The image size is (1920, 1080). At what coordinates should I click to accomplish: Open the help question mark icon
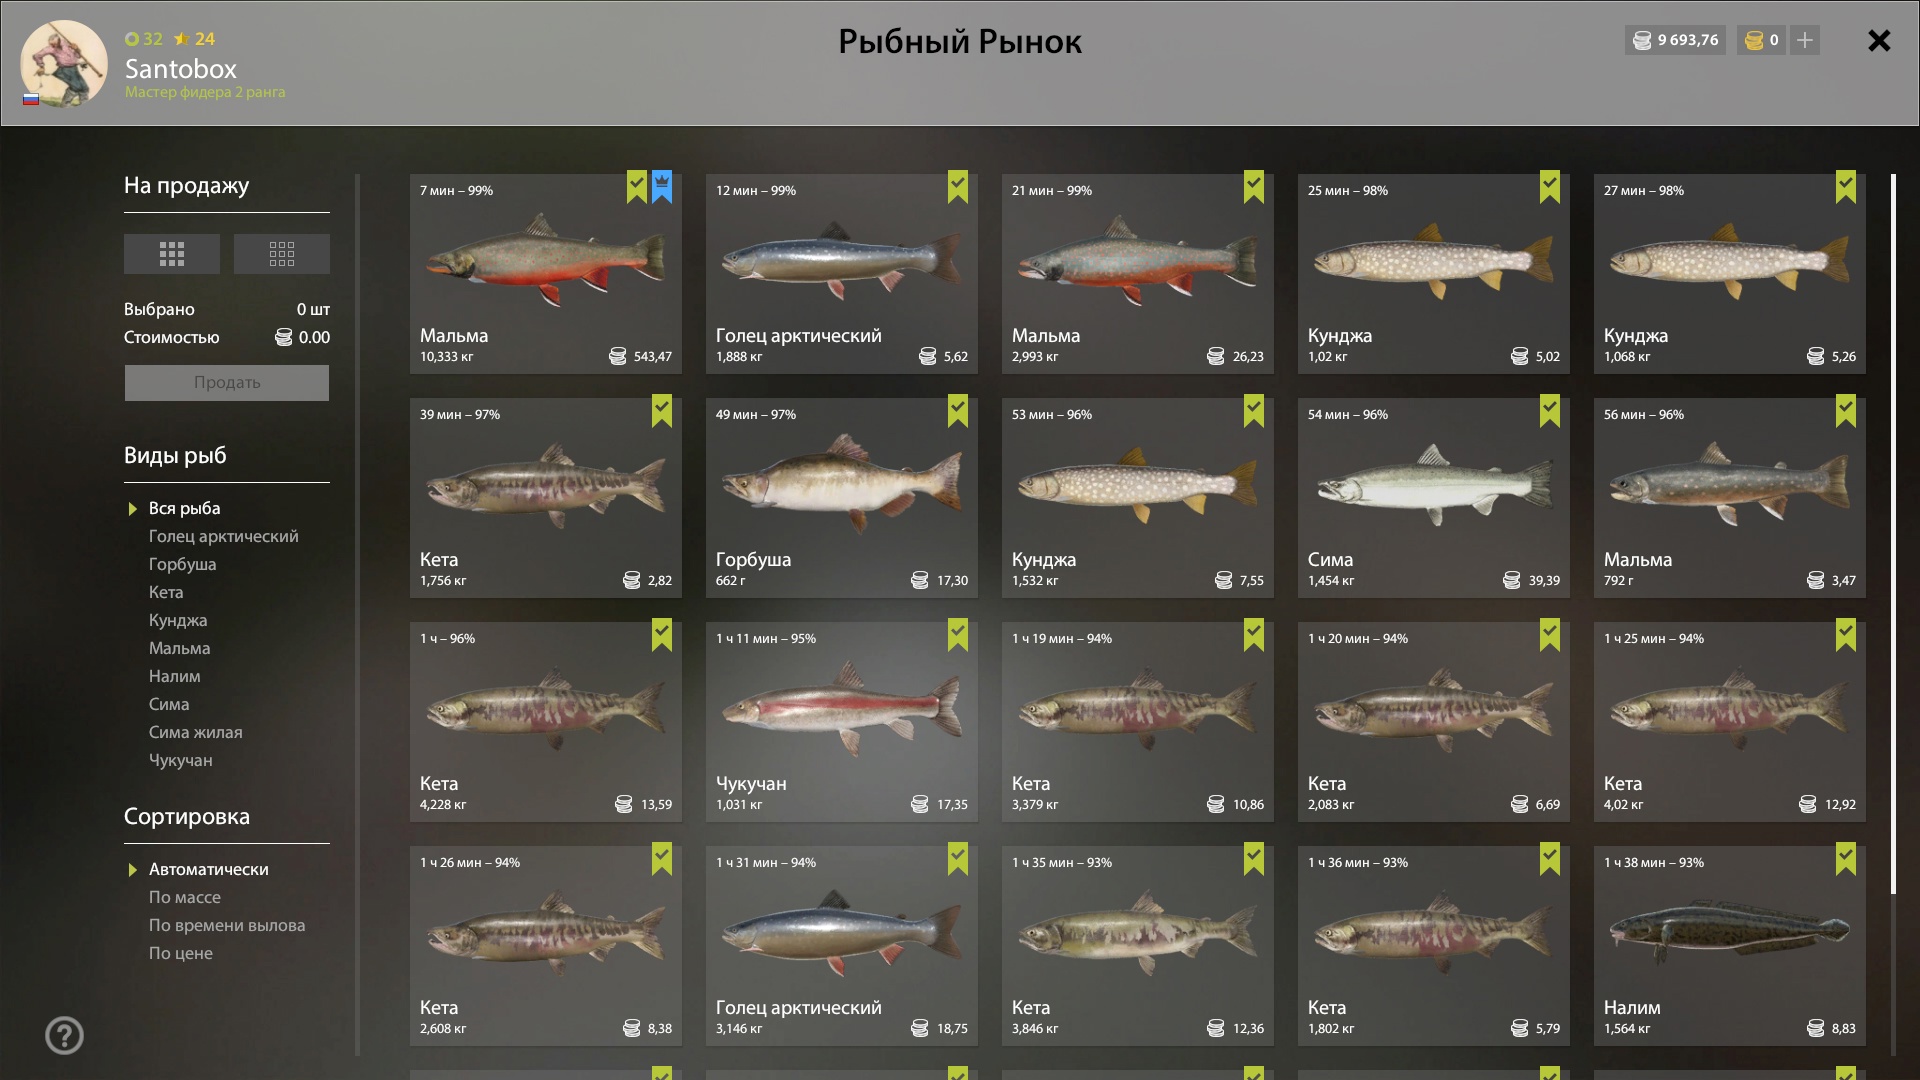65,1035
